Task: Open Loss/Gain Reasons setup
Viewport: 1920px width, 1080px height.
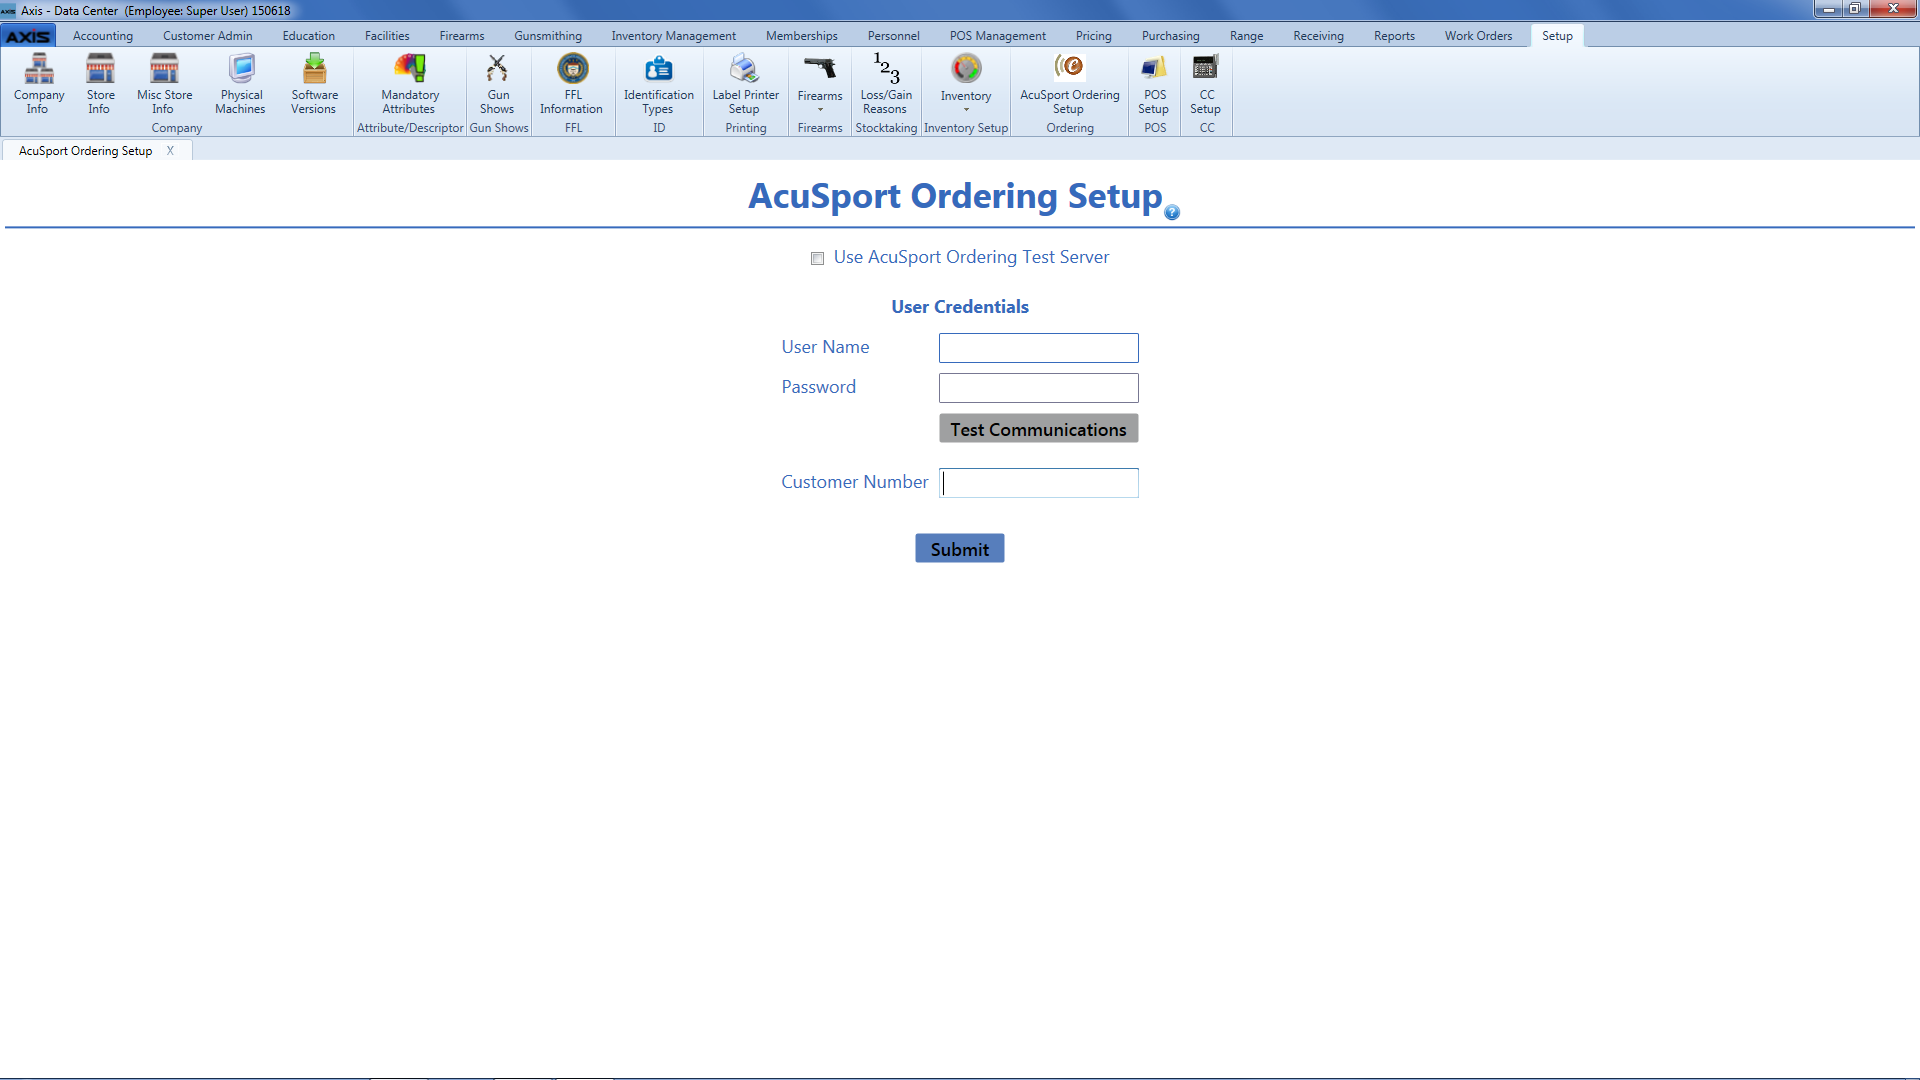Action: click(x=886, y=84)
